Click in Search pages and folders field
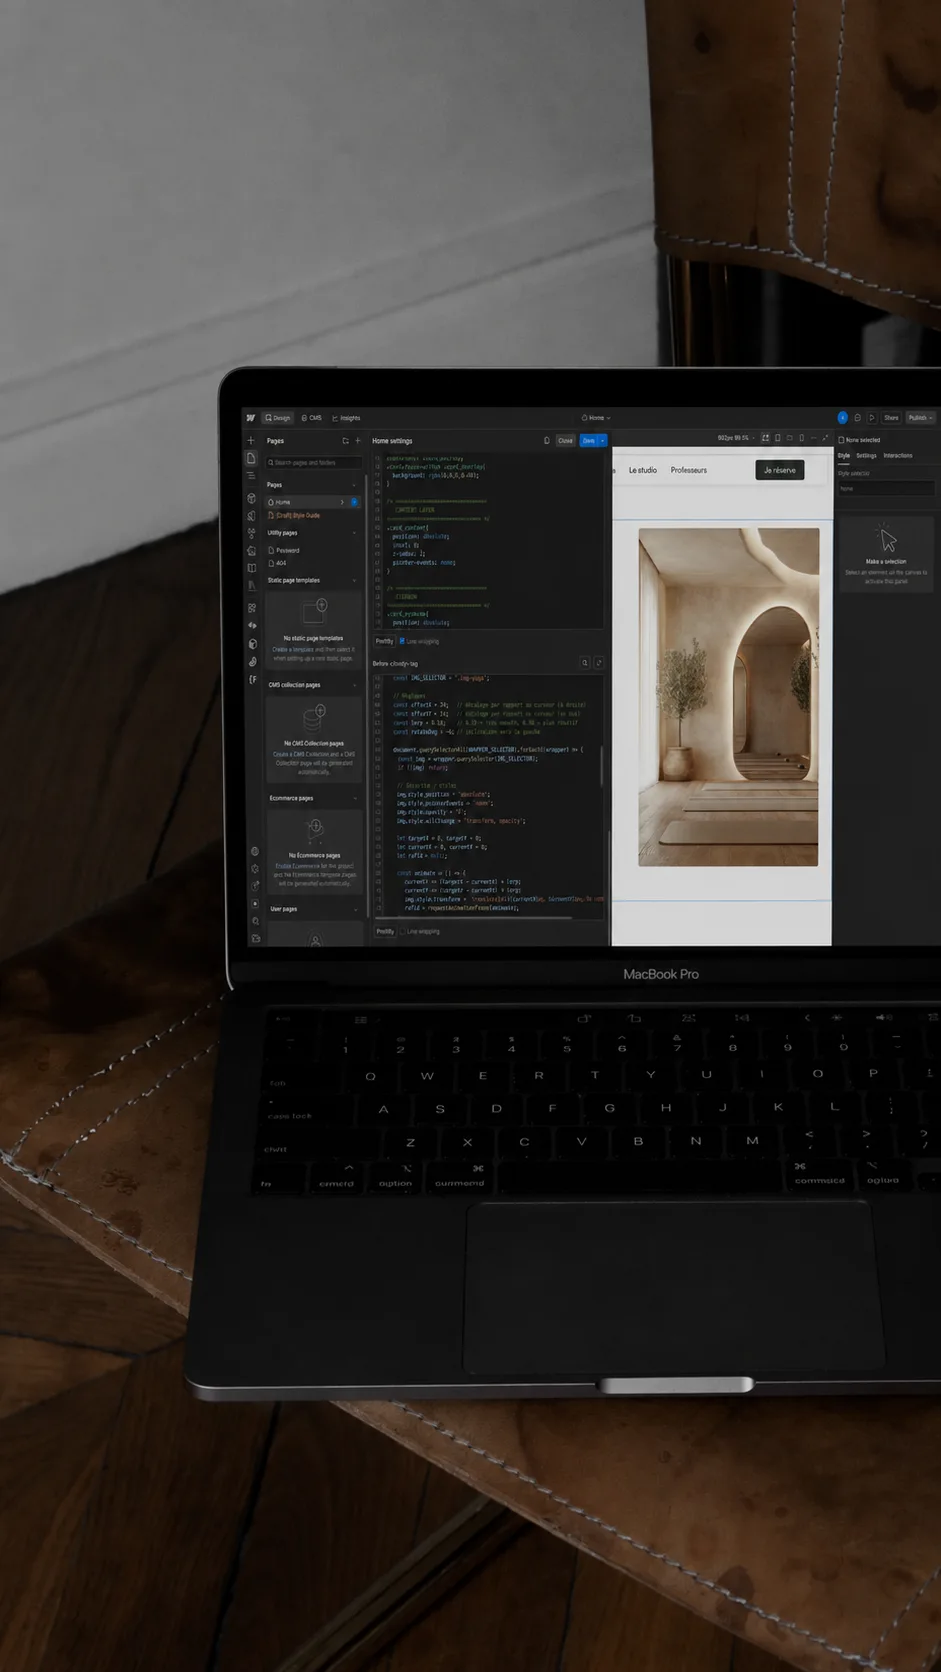This screenshot has height=1672, width=941. tap(314, 463)
